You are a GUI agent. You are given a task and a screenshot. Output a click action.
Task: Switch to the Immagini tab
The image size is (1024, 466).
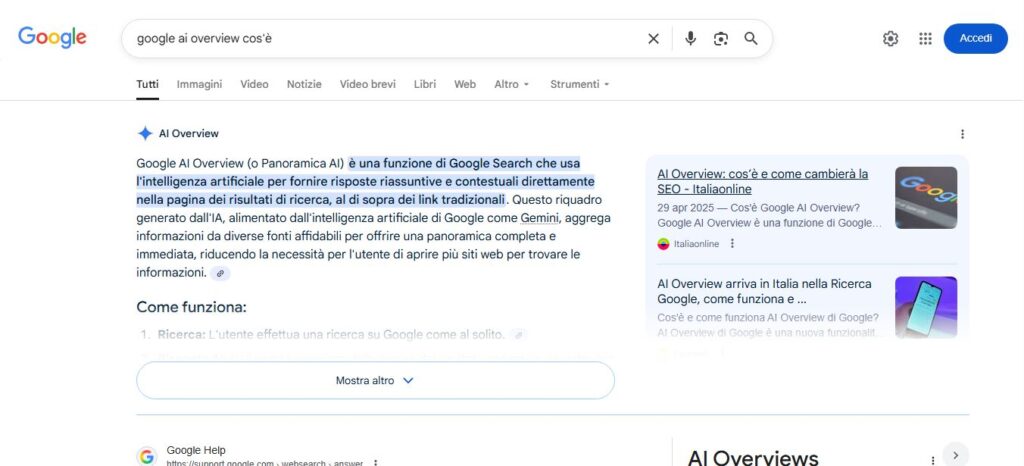click(x=199, y=84)
